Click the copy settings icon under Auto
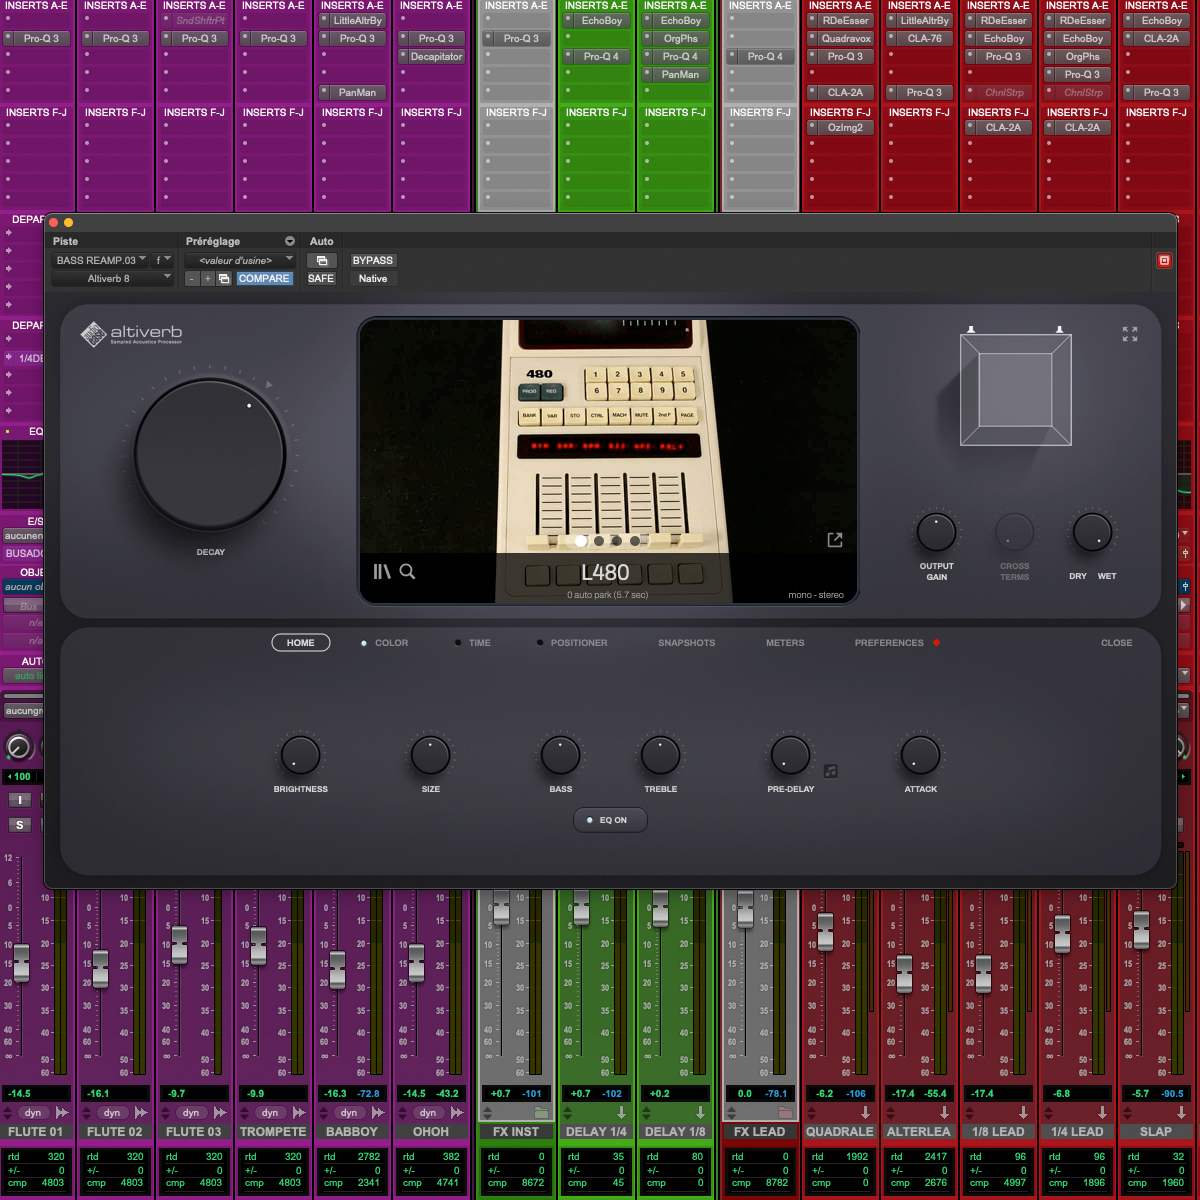This screenshot has width=1200, height=1200. [x=322, y=260]
